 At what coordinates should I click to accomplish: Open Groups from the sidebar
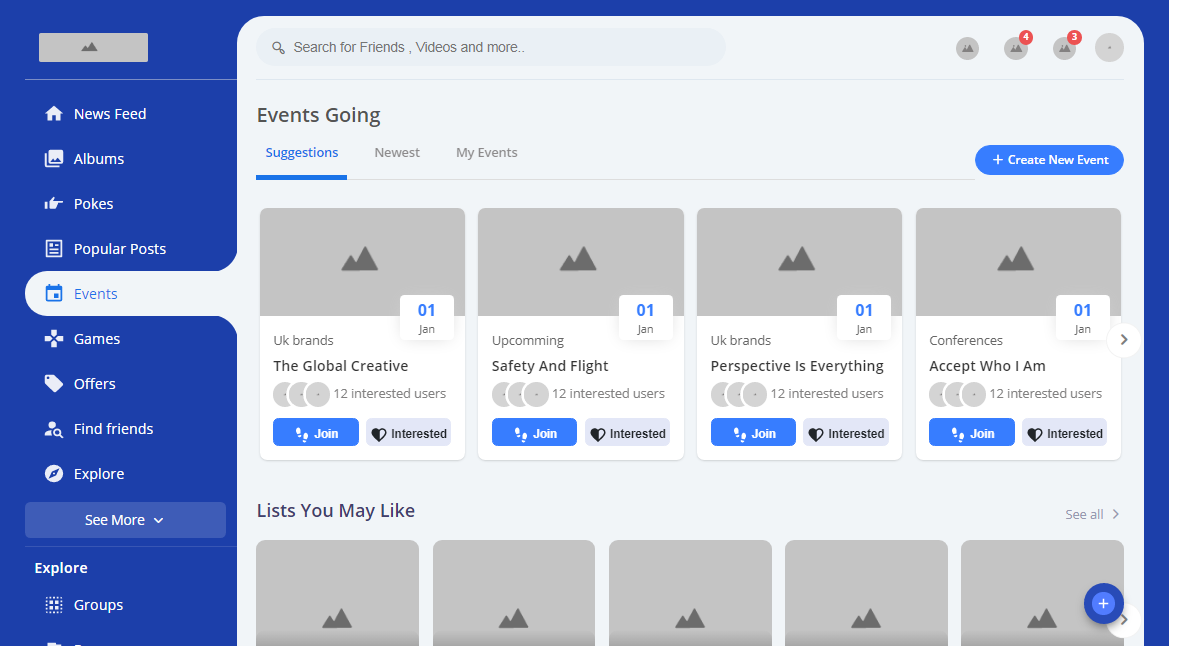coord(98,605)
